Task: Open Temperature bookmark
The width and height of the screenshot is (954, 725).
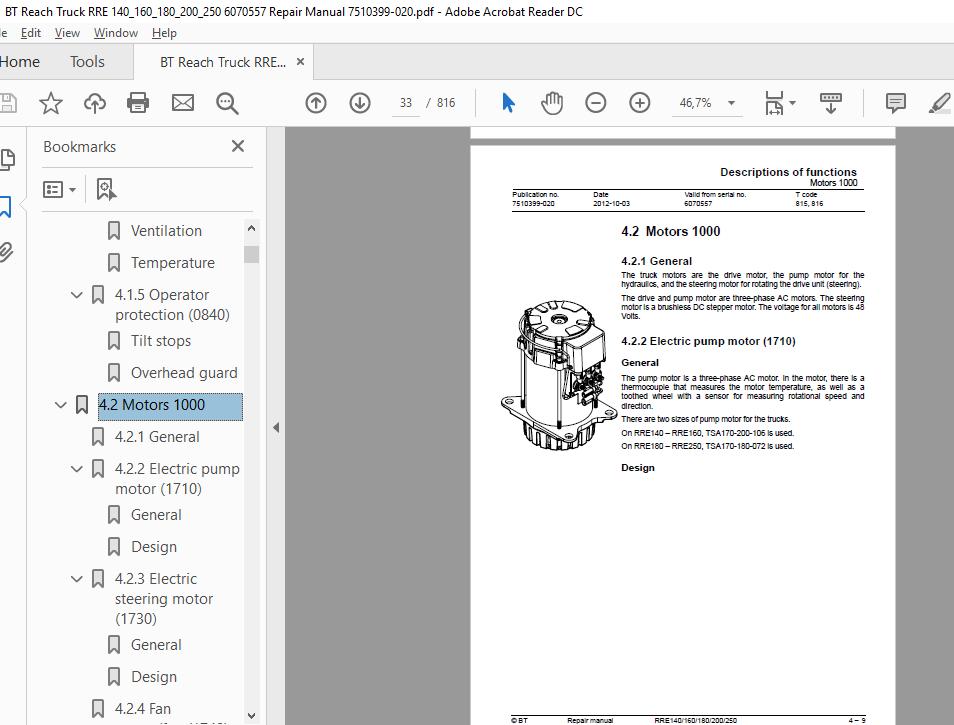Action: 173,263
